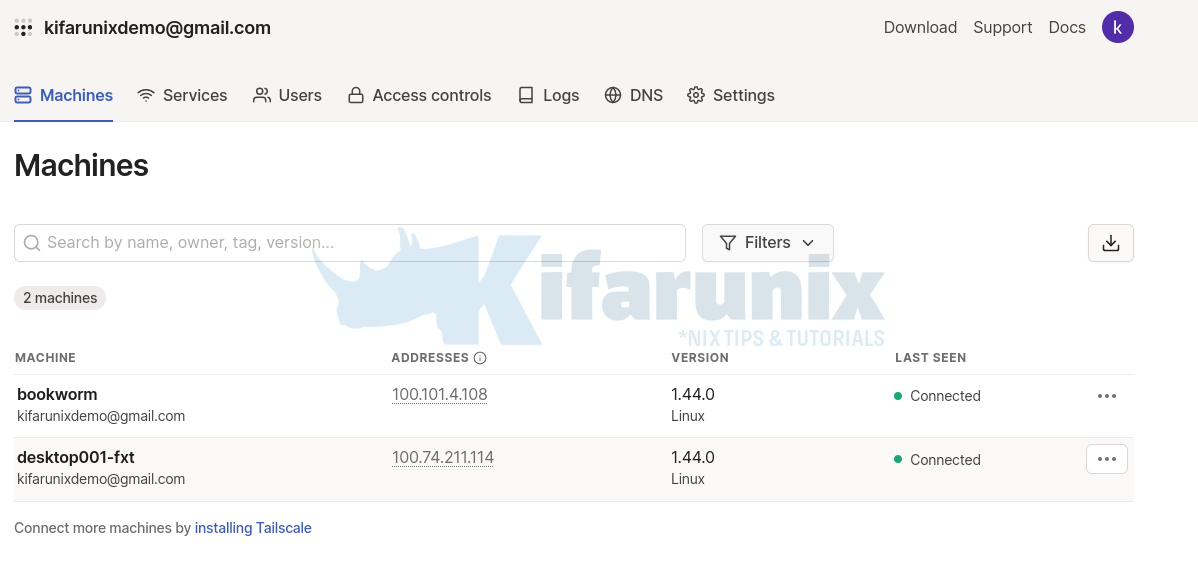Image resolution: width=1198 pixels, height=573 pixels.
Task: Click the LAST SEEN column header
Action: (931, 358)
